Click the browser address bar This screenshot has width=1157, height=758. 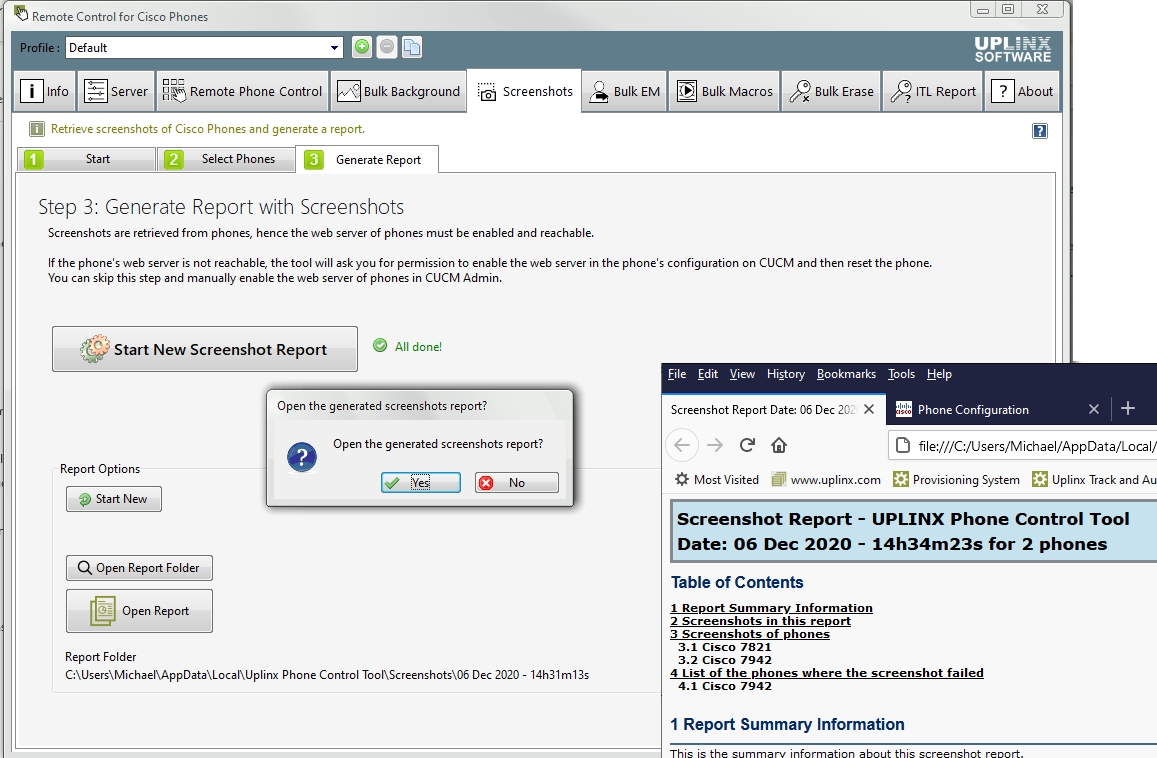pos(1022,446)
